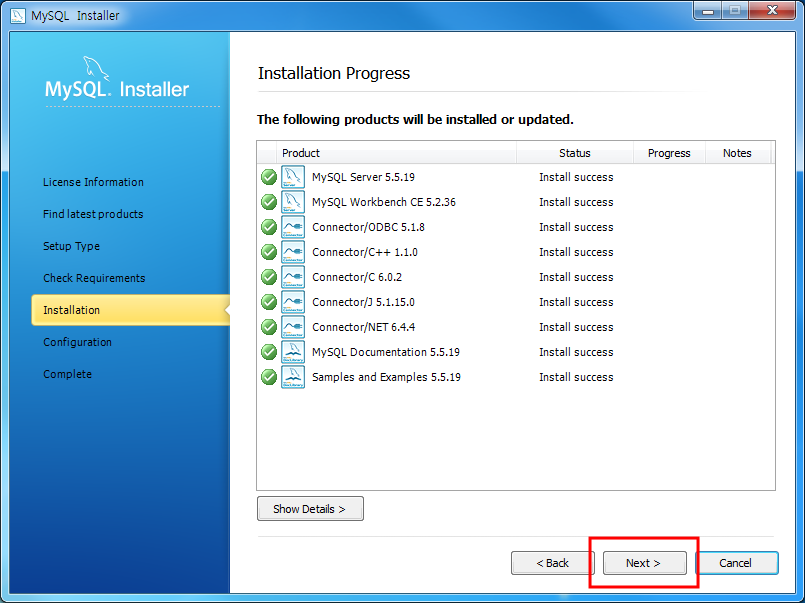The image size is (805, 603).
Task: Select the highlighted Installation step
Action: (x=130, y=310)
